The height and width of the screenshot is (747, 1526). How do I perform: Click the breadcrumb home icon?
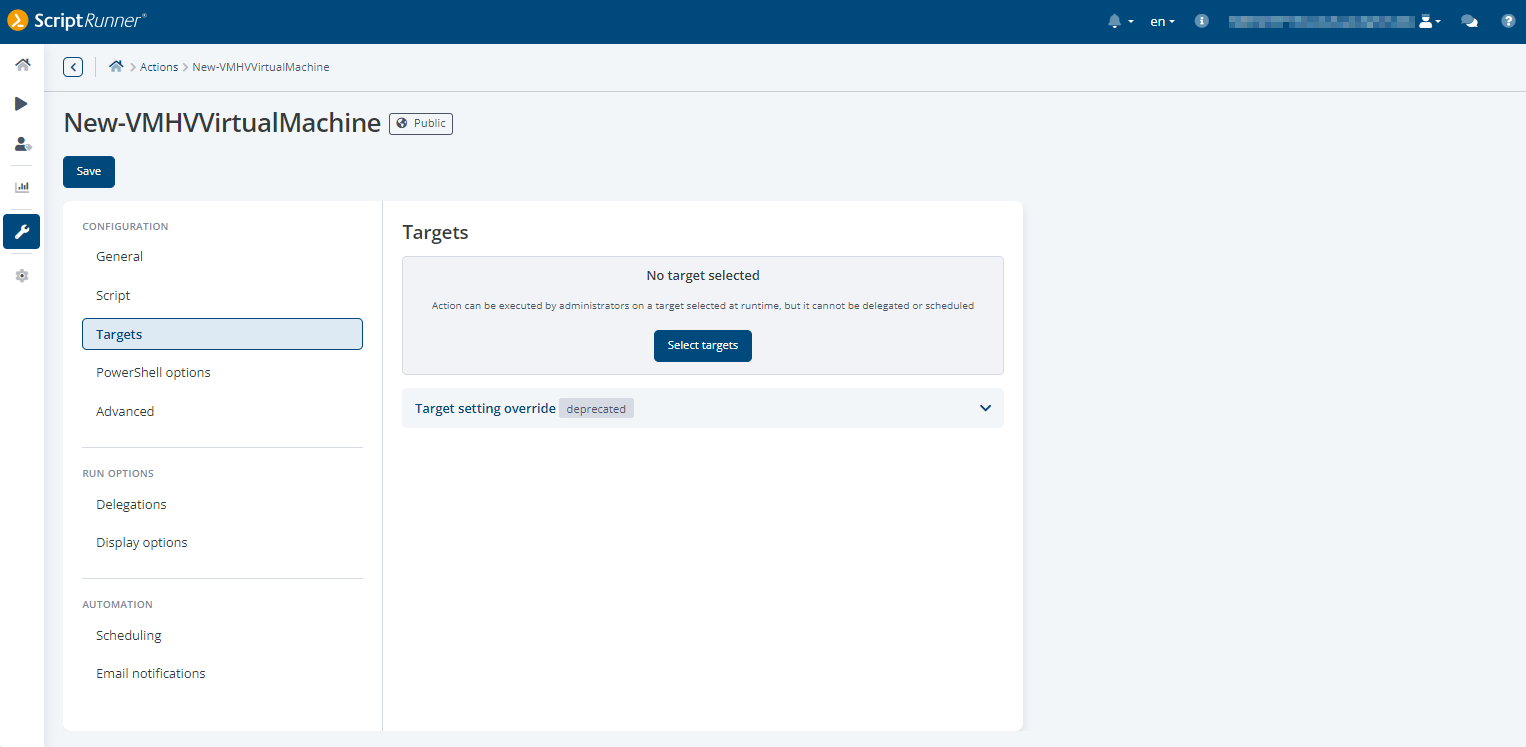click(116, 67)
